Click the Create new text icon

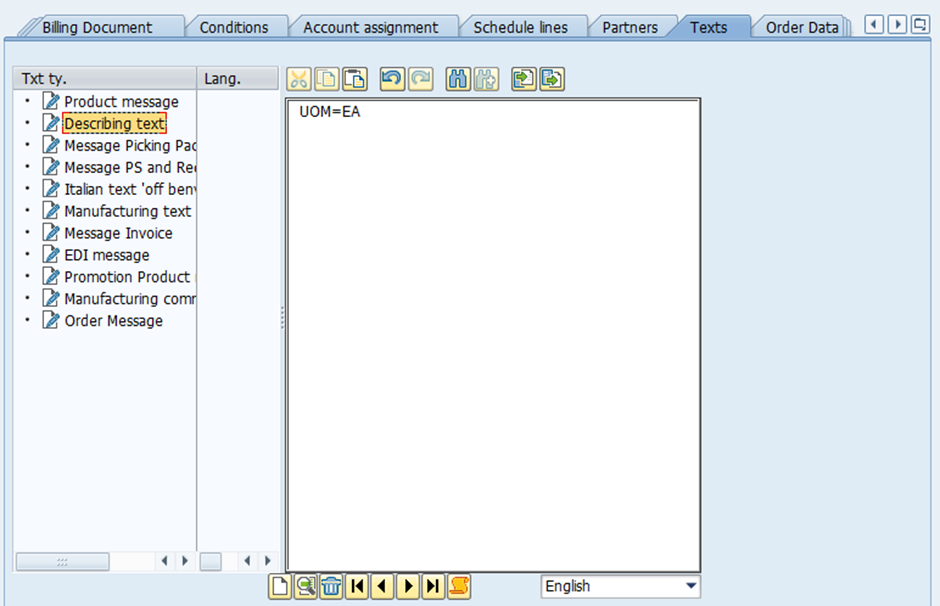280,586
